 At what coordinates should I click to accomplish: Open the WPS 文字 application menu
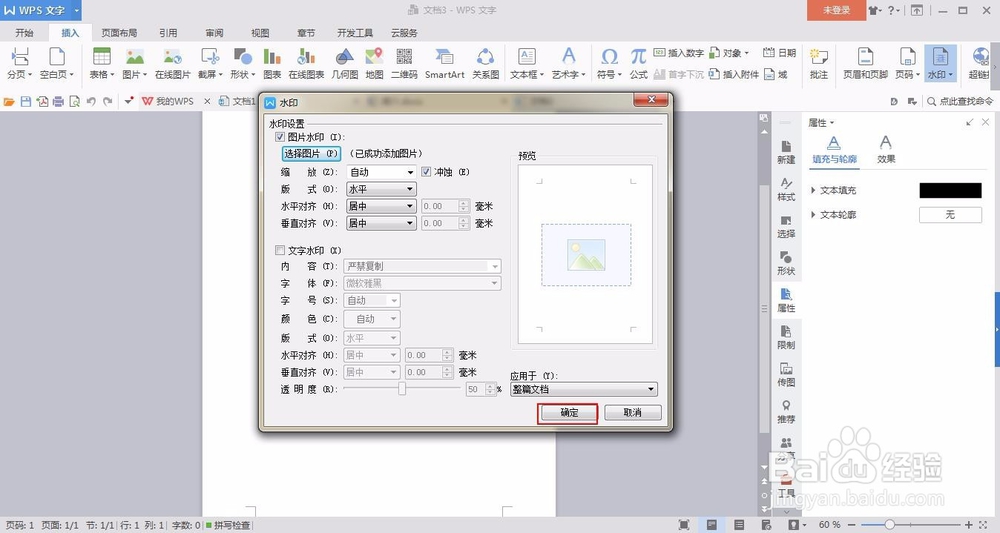pos(41,10)
